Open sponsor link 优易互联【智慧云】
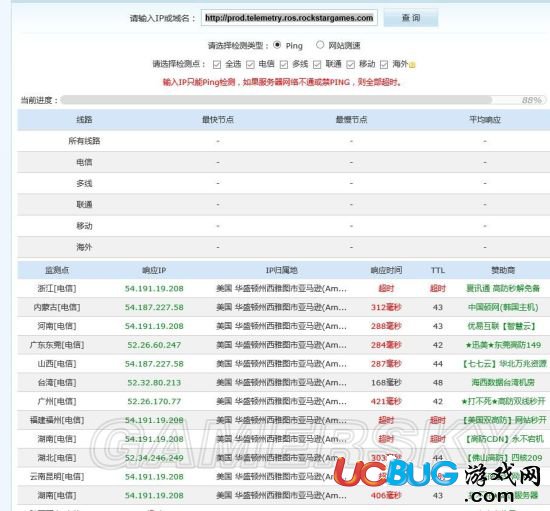This screenshot has height=511, width=550. pos(502,326)
